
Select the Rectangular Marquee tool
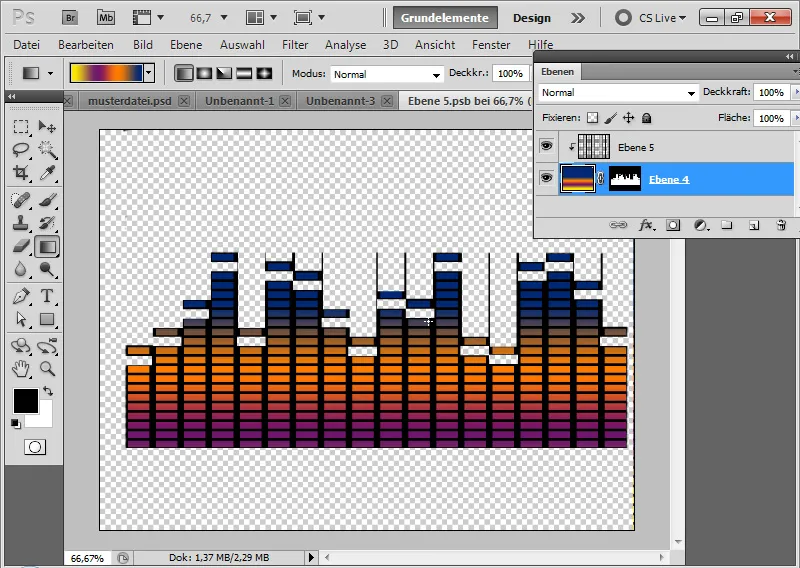coord(21,127)
